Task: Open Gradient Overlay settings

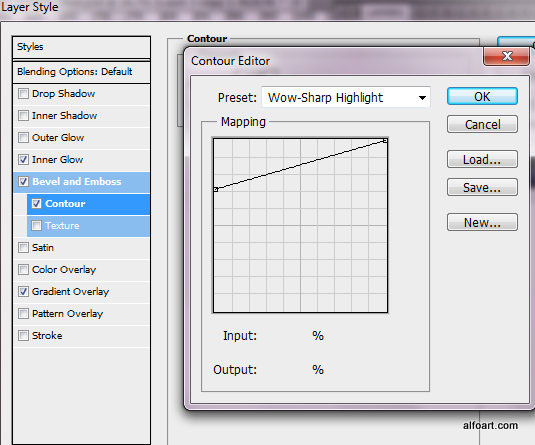Action: click(x=70, y=292)
